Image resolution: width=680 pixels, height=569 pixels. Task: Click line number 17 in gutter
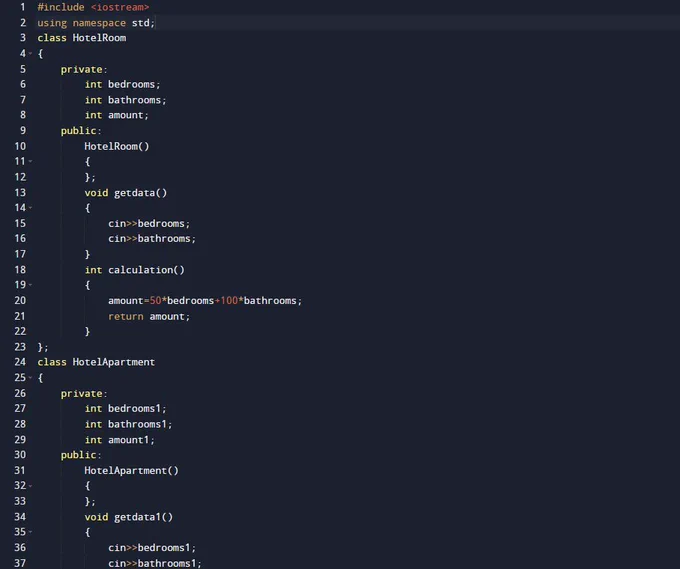(20, 255)
